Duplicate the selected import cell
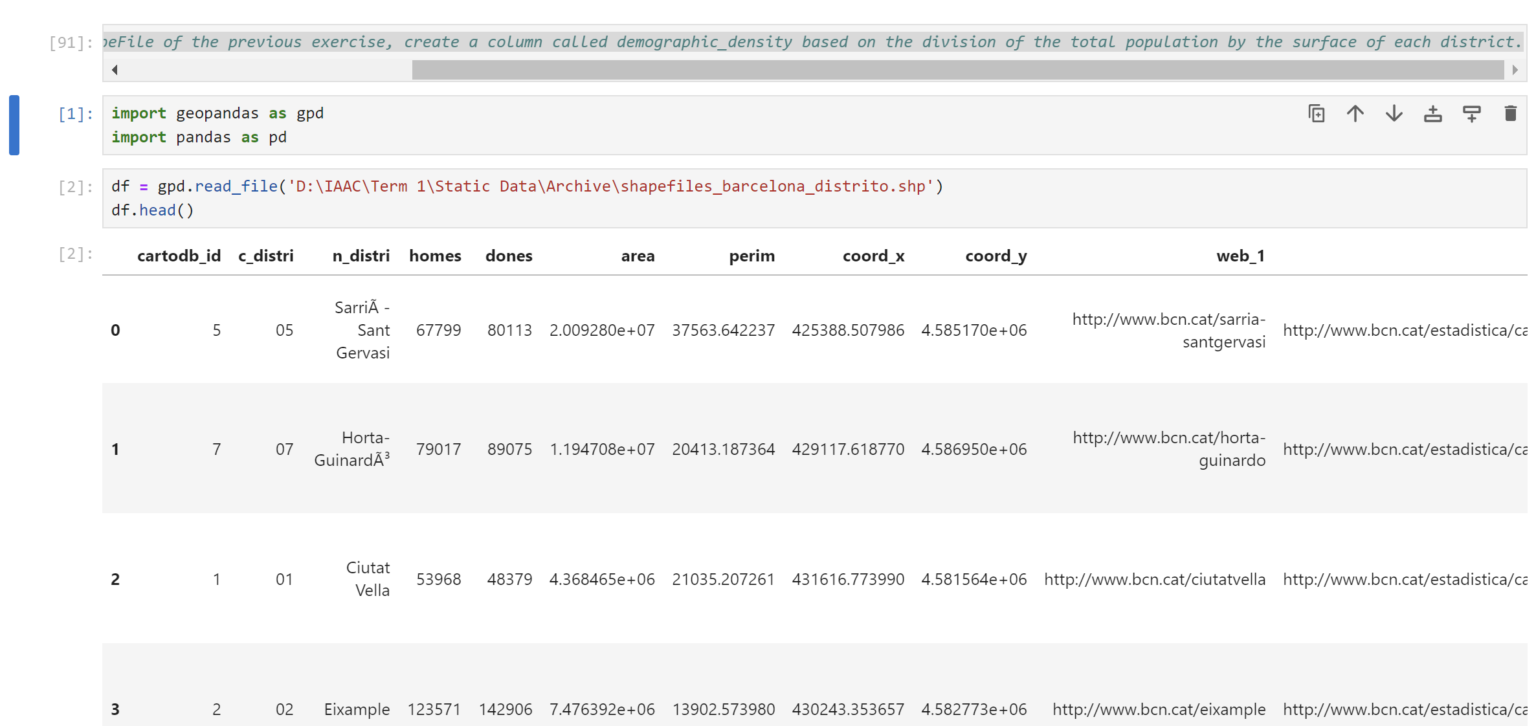This screenshot has width=1536, height=726. tap(1317, 114)
